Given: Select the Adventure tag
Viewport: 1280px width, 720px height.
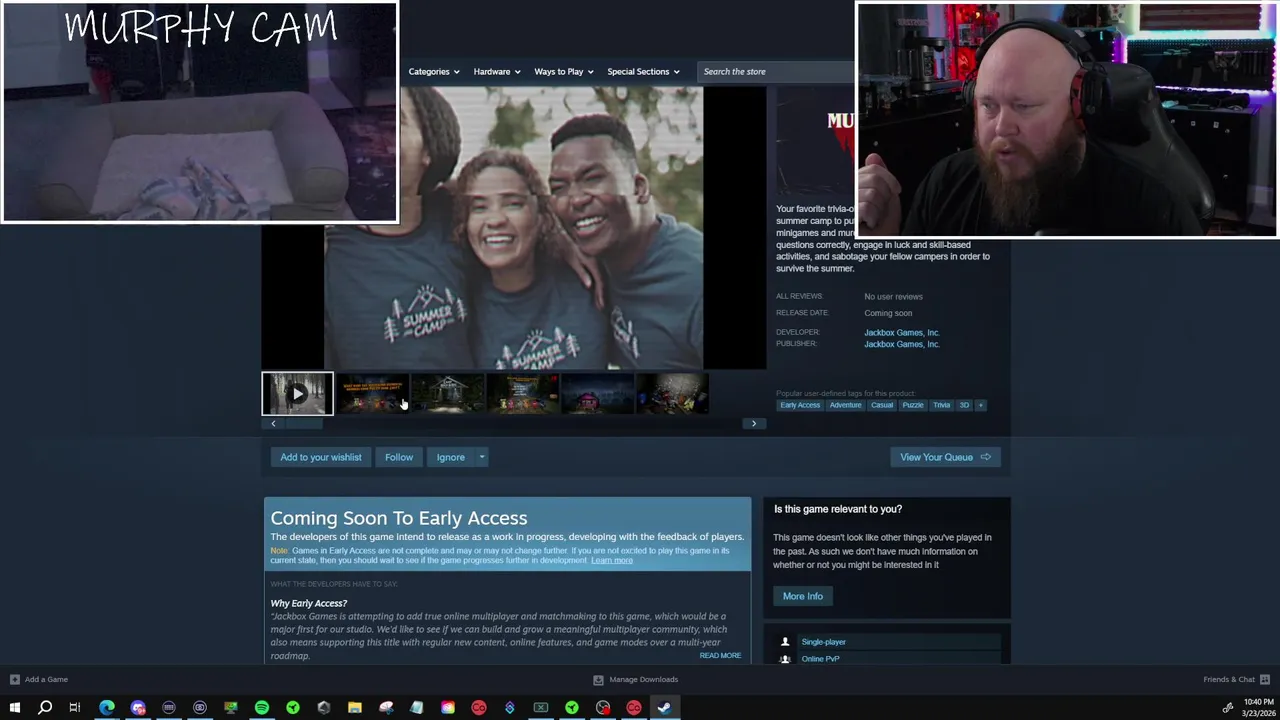Looking at the screenshot, I should (845, 405).
